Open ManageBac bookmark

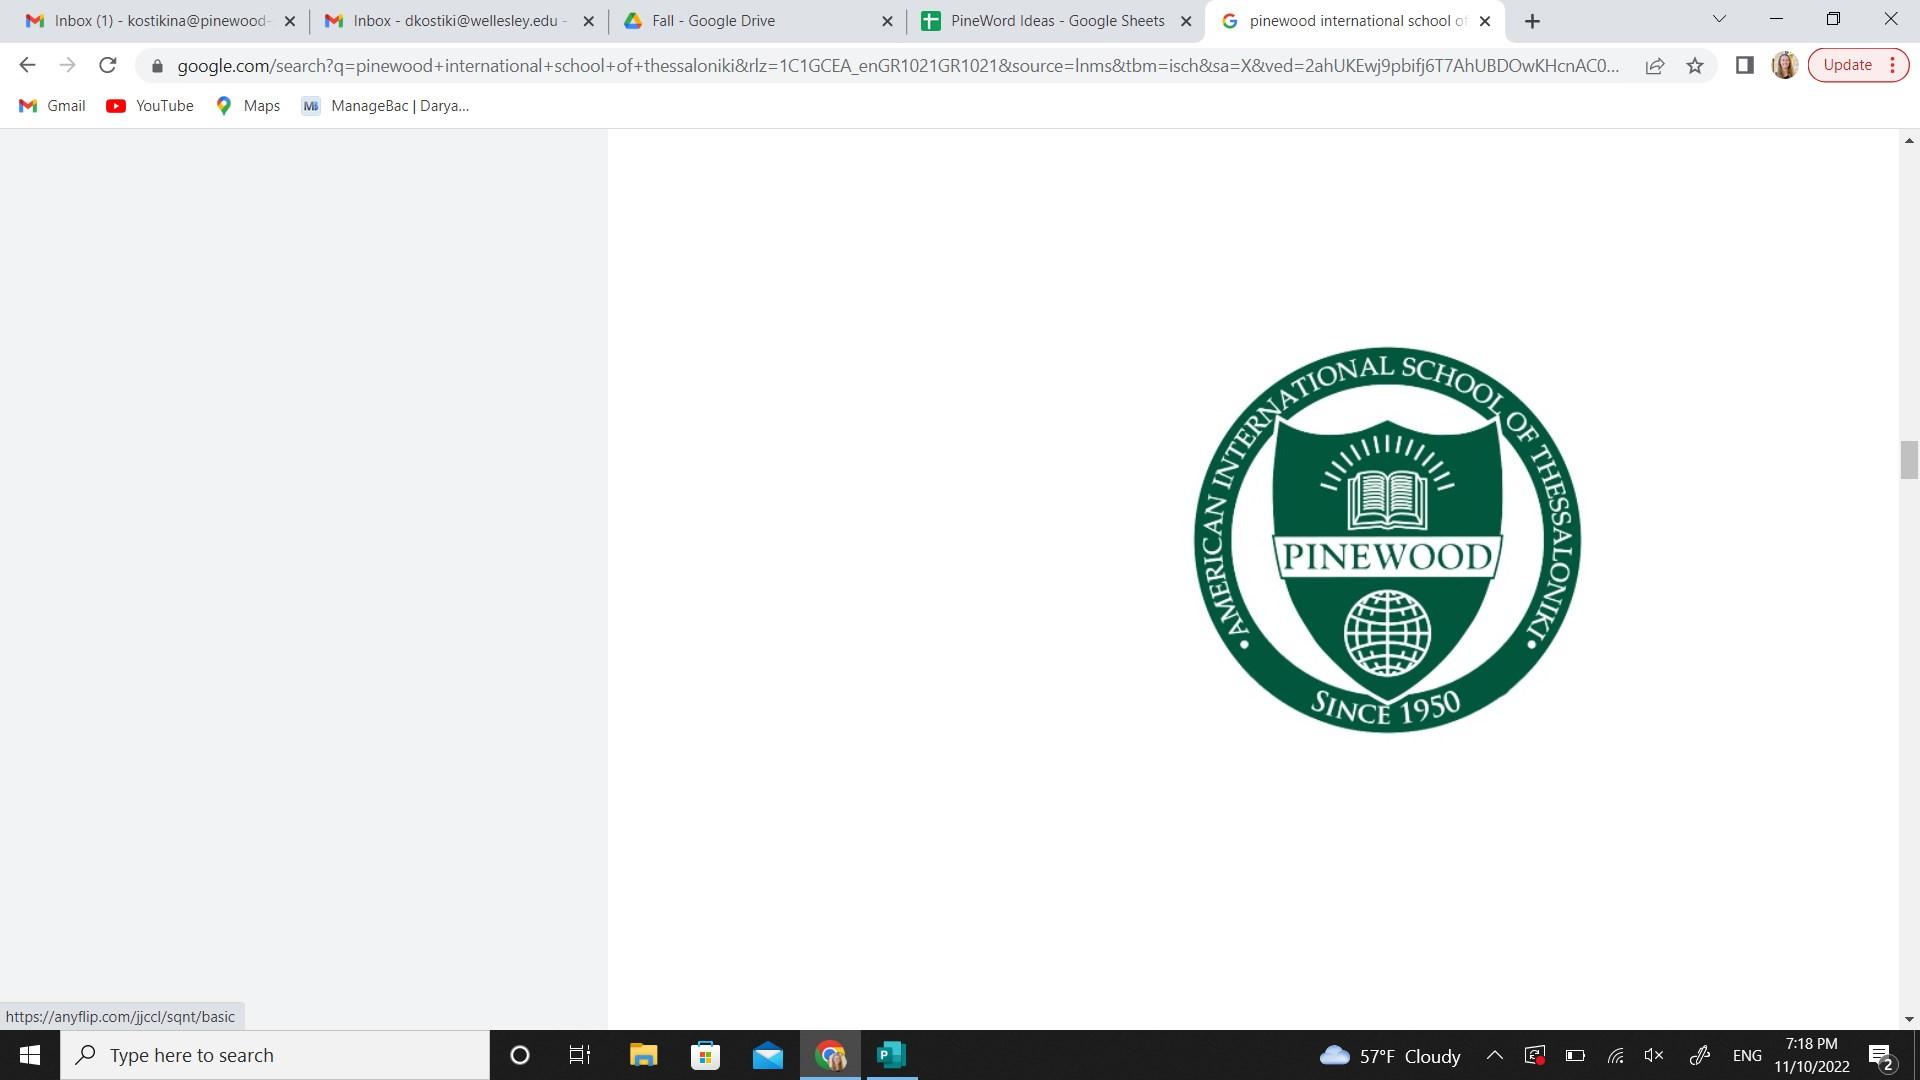tap(385, 106)
